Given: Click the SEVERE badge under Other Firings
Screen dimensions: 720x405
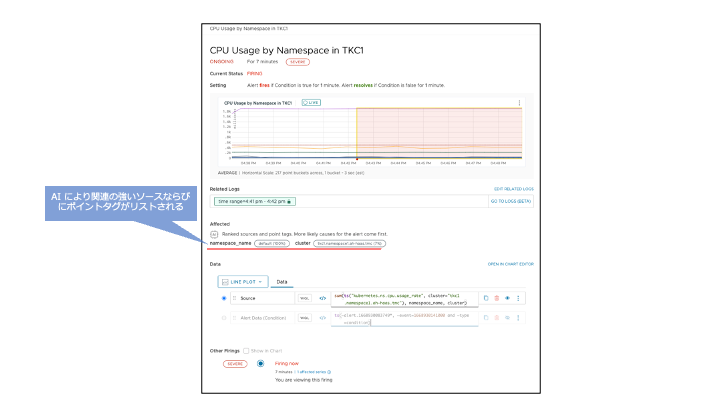Looking at the screenshot, I should (x=235, y=364).
